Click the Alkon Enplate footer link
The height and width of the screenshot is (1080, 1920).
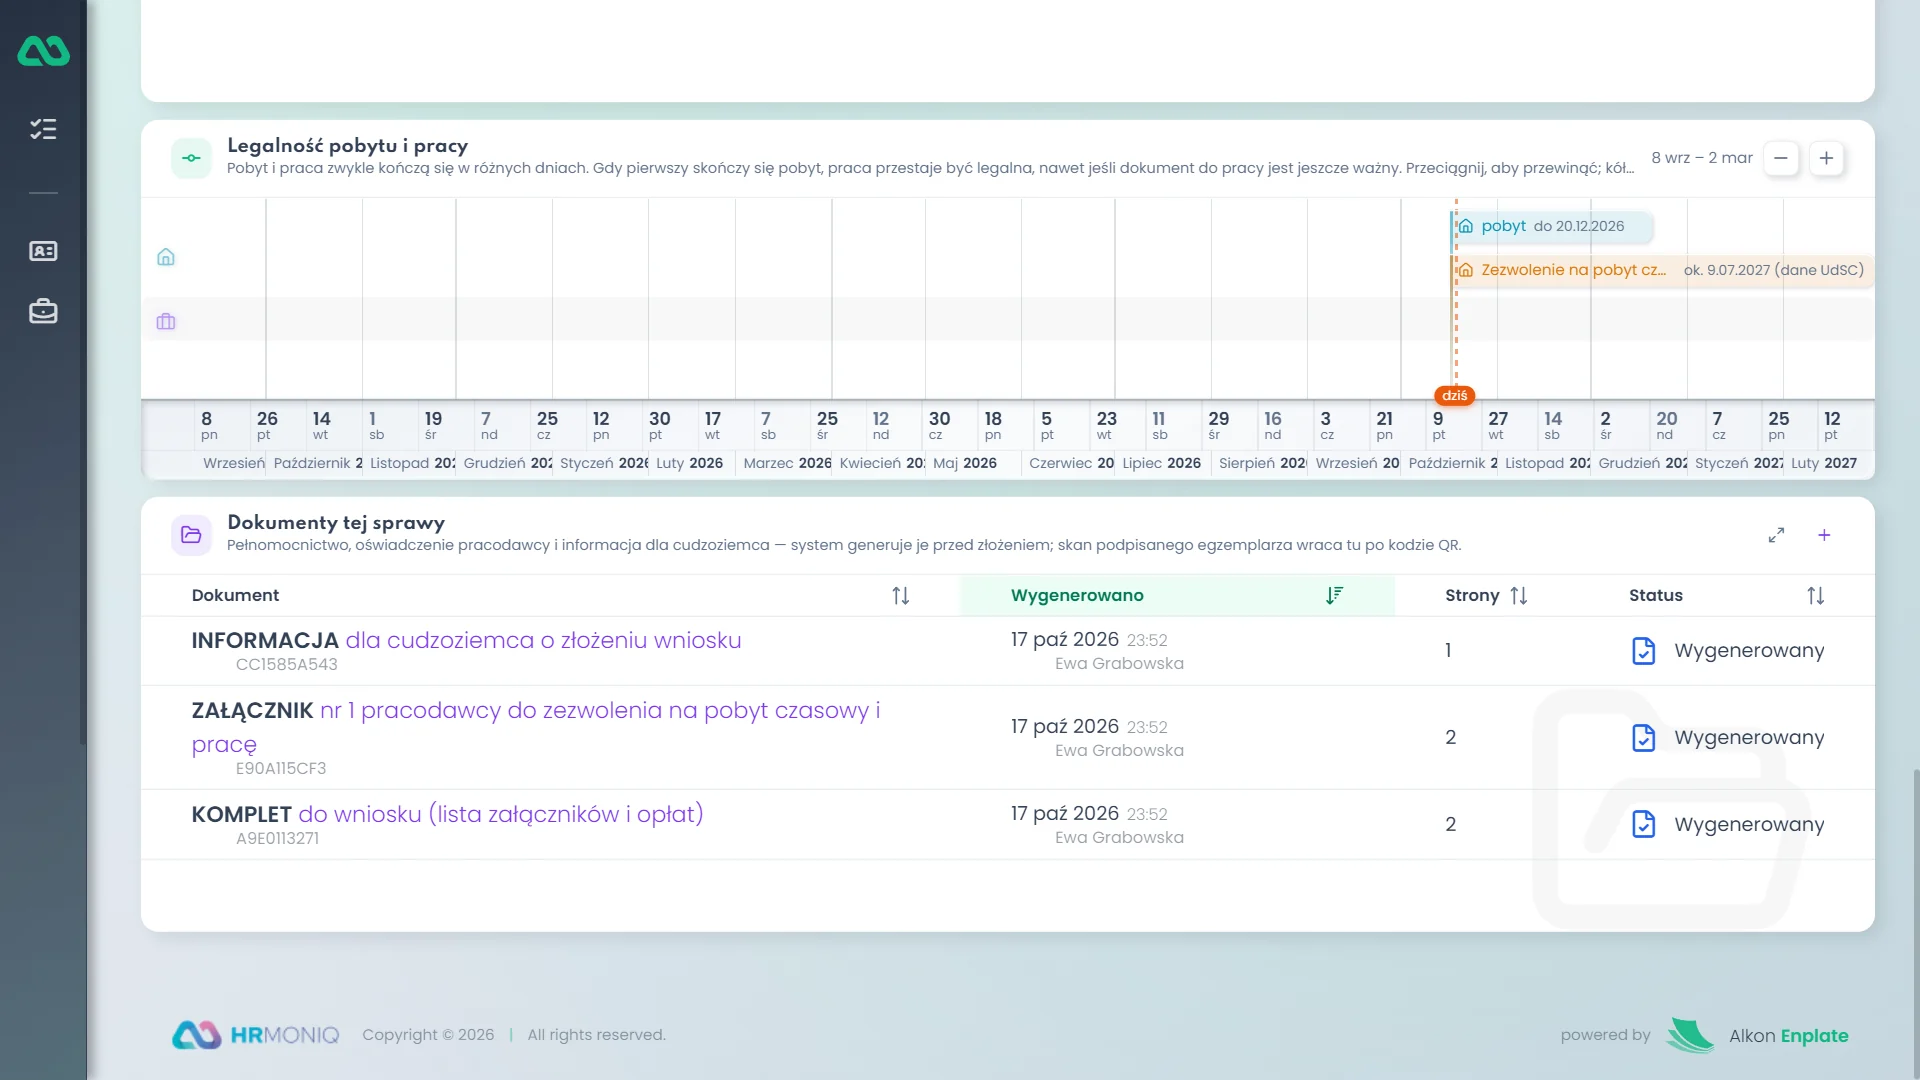pyautogui.click(x=1788, y=1036)
